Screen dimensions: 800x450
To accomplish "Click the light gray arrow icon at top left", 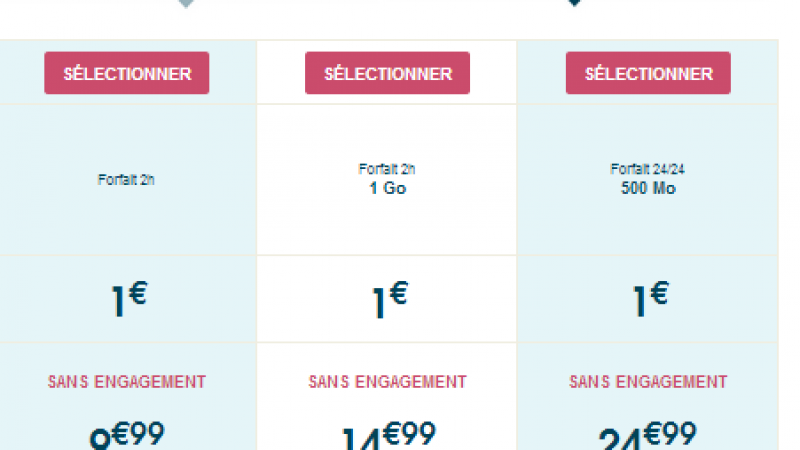I will click(185, 4).
